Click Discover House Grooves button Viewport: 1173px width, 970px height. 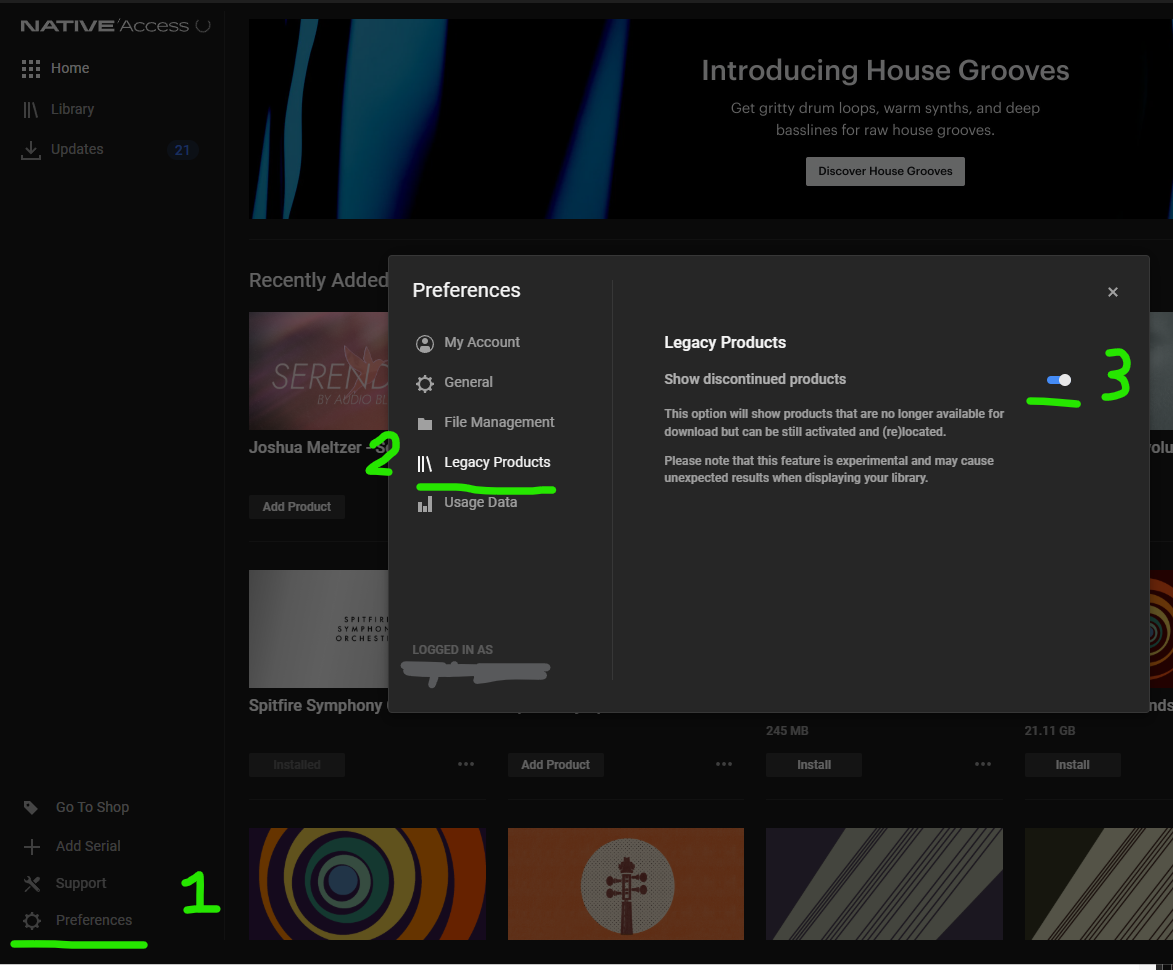point(885,171)
